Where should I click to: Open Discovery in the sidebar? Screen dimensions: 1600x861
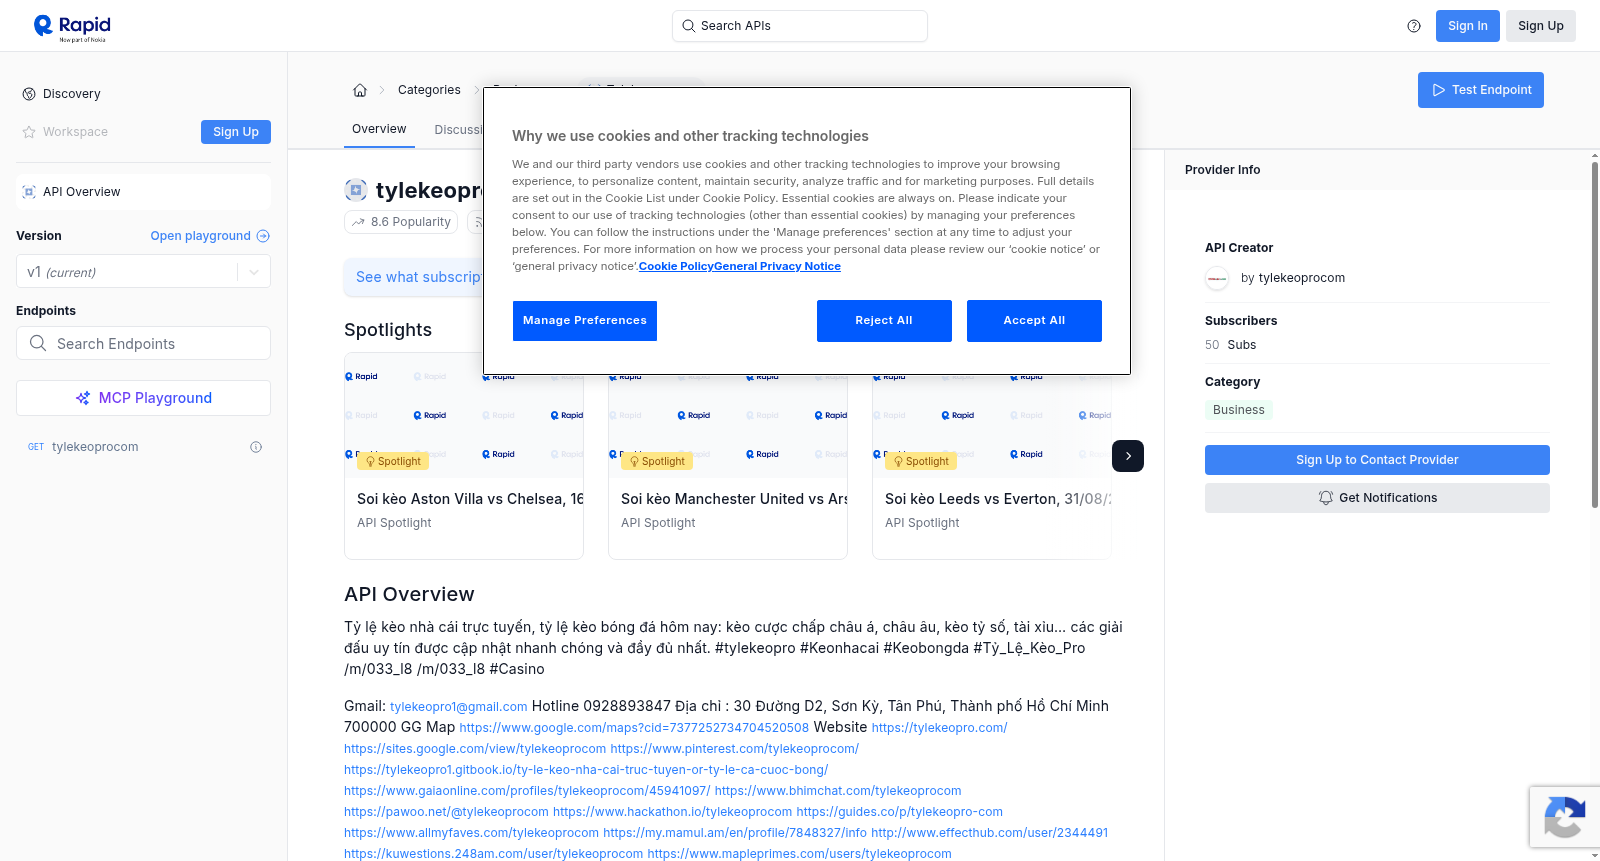pyautogui.click(x=71, y=94)
